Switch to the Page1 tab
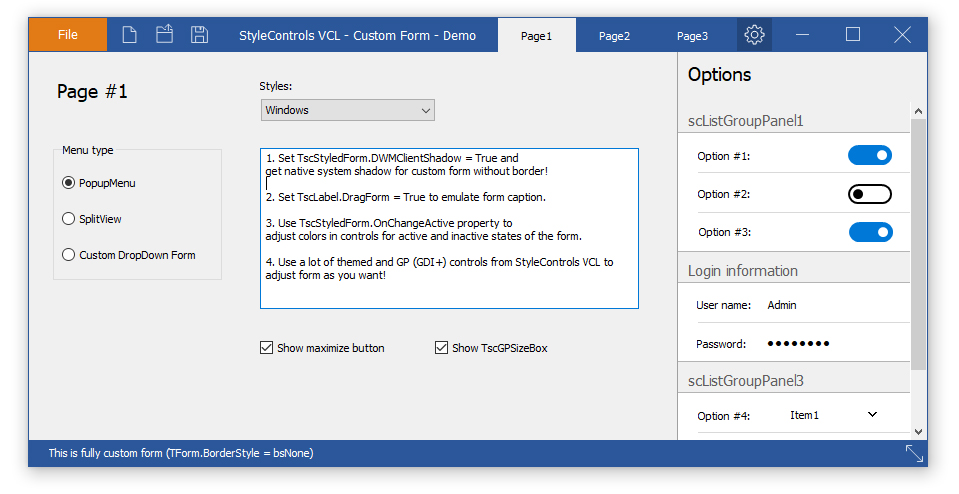 536,36
